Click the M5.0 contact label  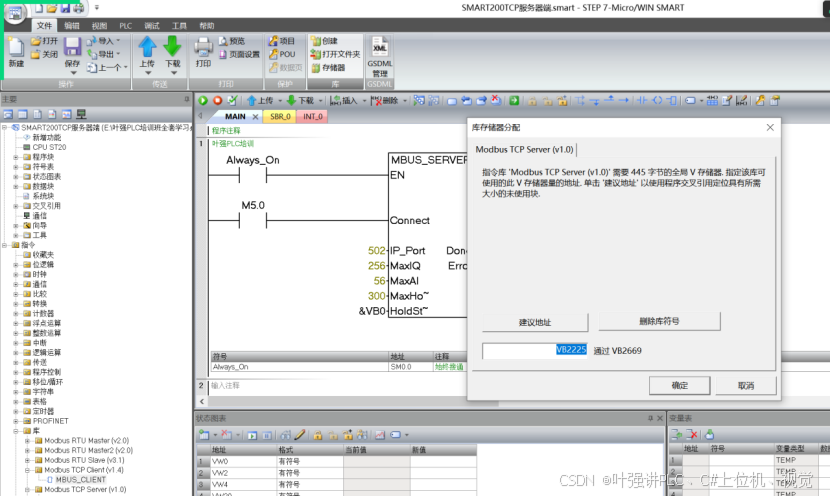point(253,205)
